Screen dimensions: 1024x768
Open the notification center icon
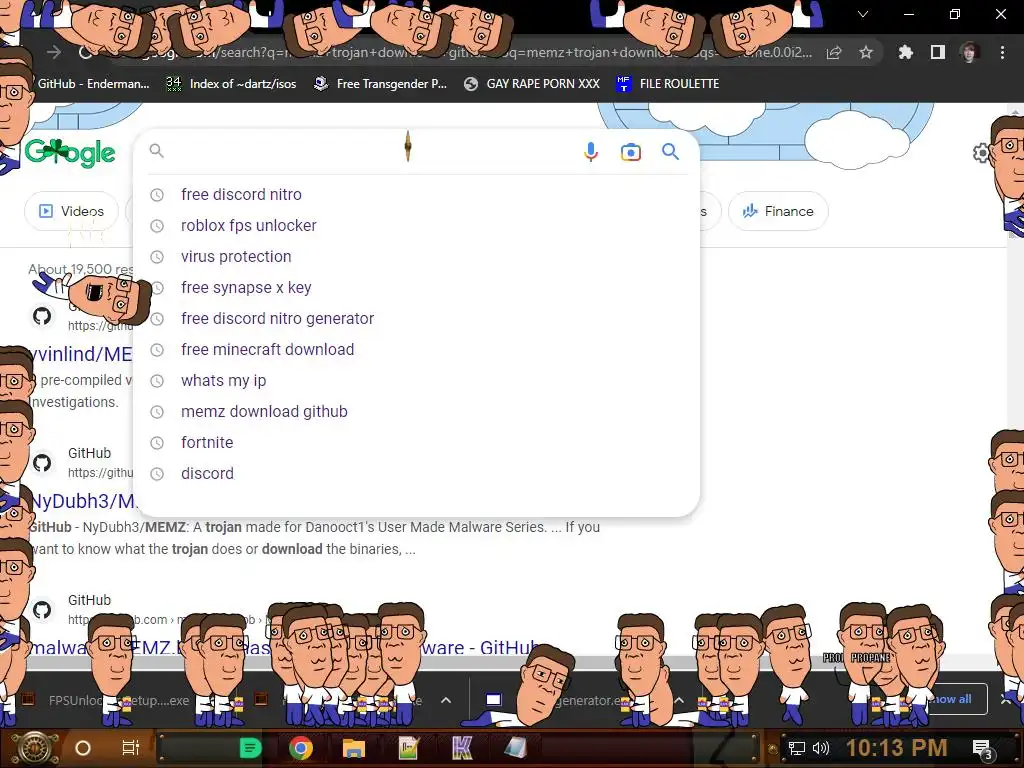pos(984,749)
